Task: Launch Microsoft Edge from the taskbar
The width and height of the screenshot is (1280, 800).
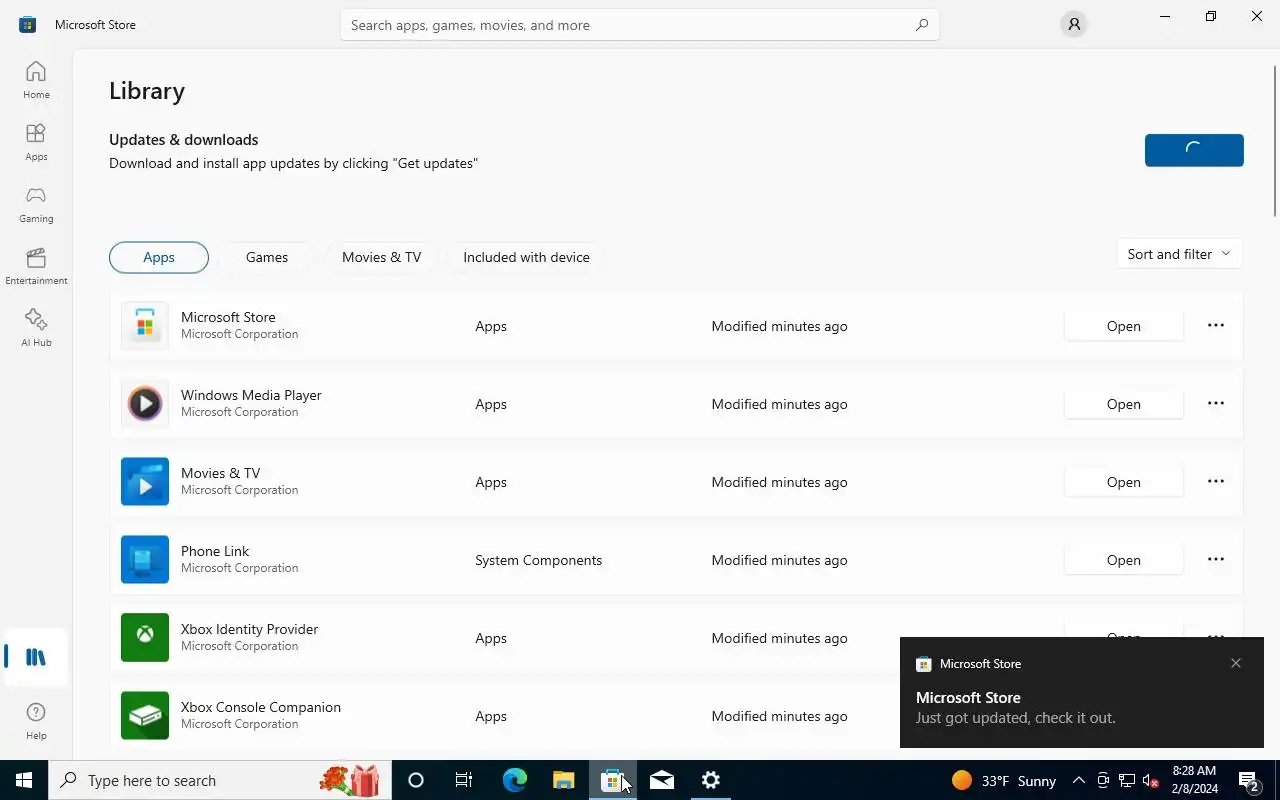Action: (x=514, y=780)
